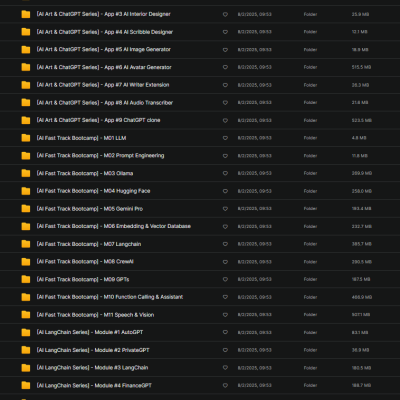Click folder icon beside M11 Speech & Vision
This screenshot has width=400, height=400.
(26, 314)
